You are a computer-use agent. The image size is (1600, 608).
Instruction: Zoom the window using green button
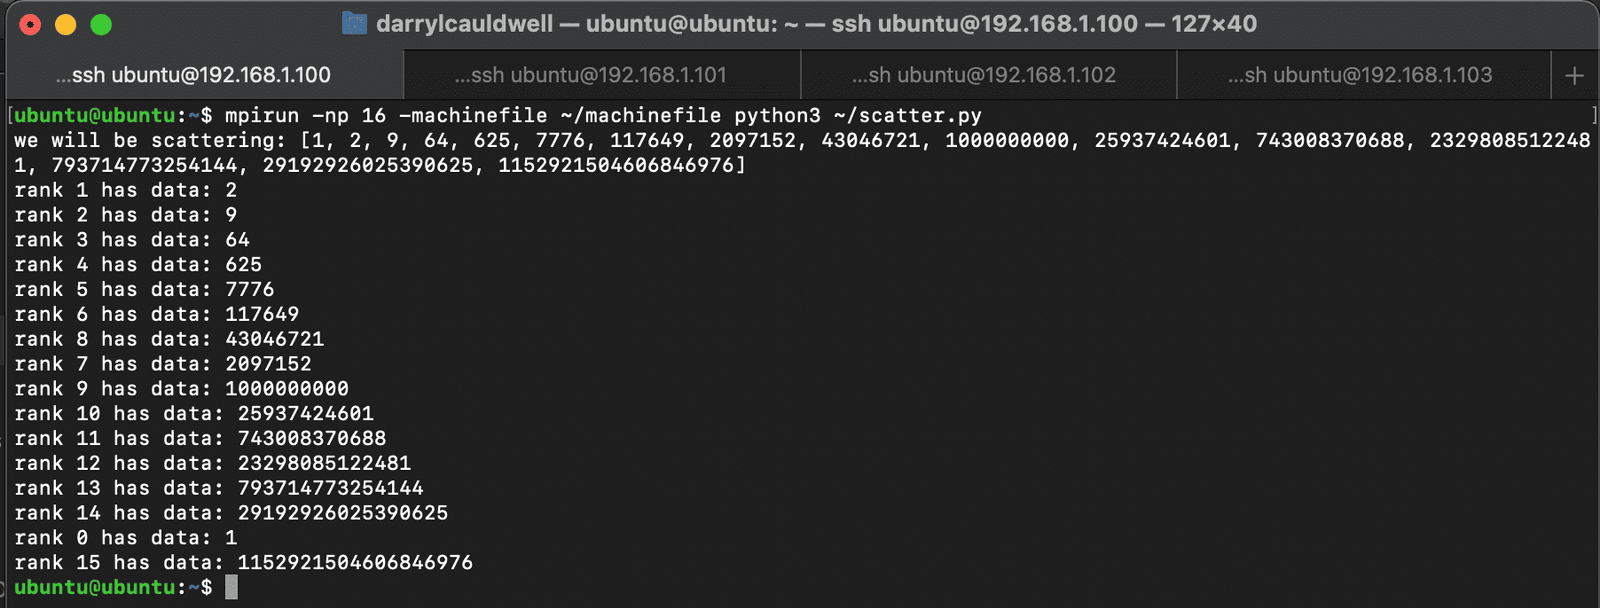[x=101, y=24]
